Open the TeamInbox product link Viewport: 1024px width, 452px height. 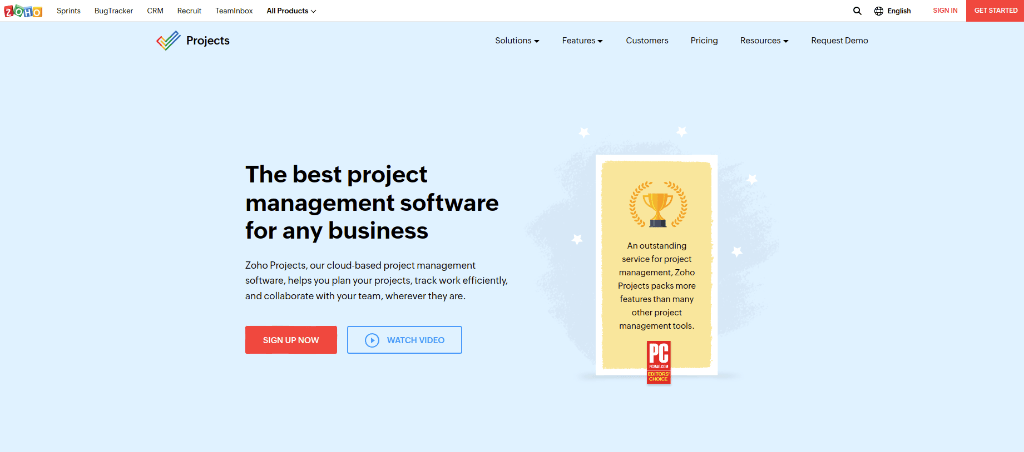pyautogui.click(x=234, y=11)
